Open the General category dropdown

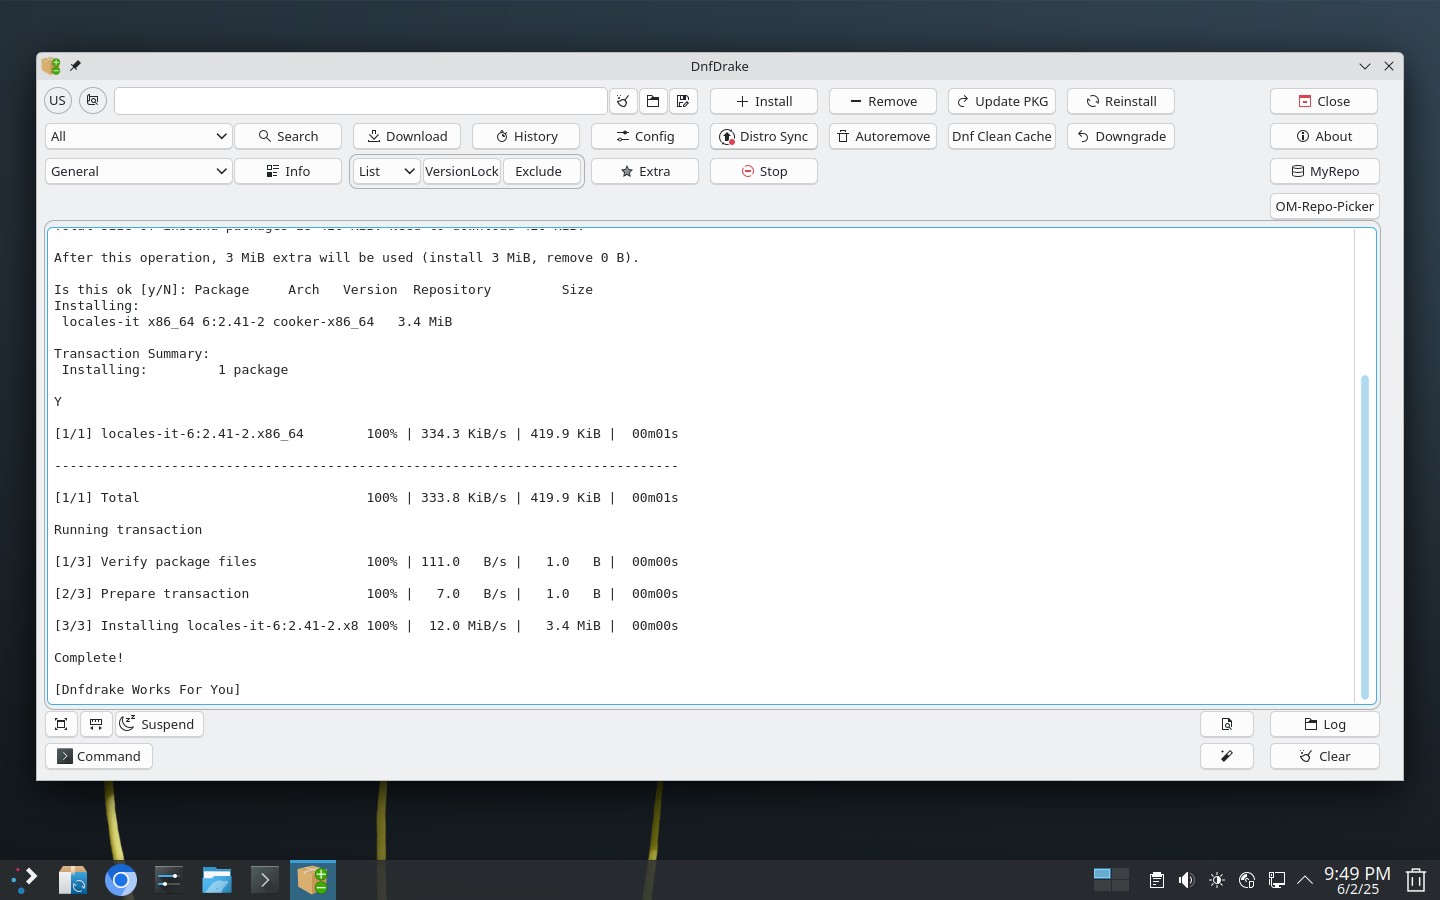pyautogui.click(x=138, y=171)
